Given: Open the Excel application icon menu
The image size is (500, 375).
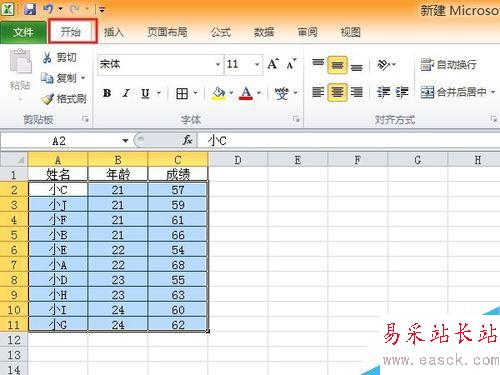Looking at the screenshot, I should point(7,9).
